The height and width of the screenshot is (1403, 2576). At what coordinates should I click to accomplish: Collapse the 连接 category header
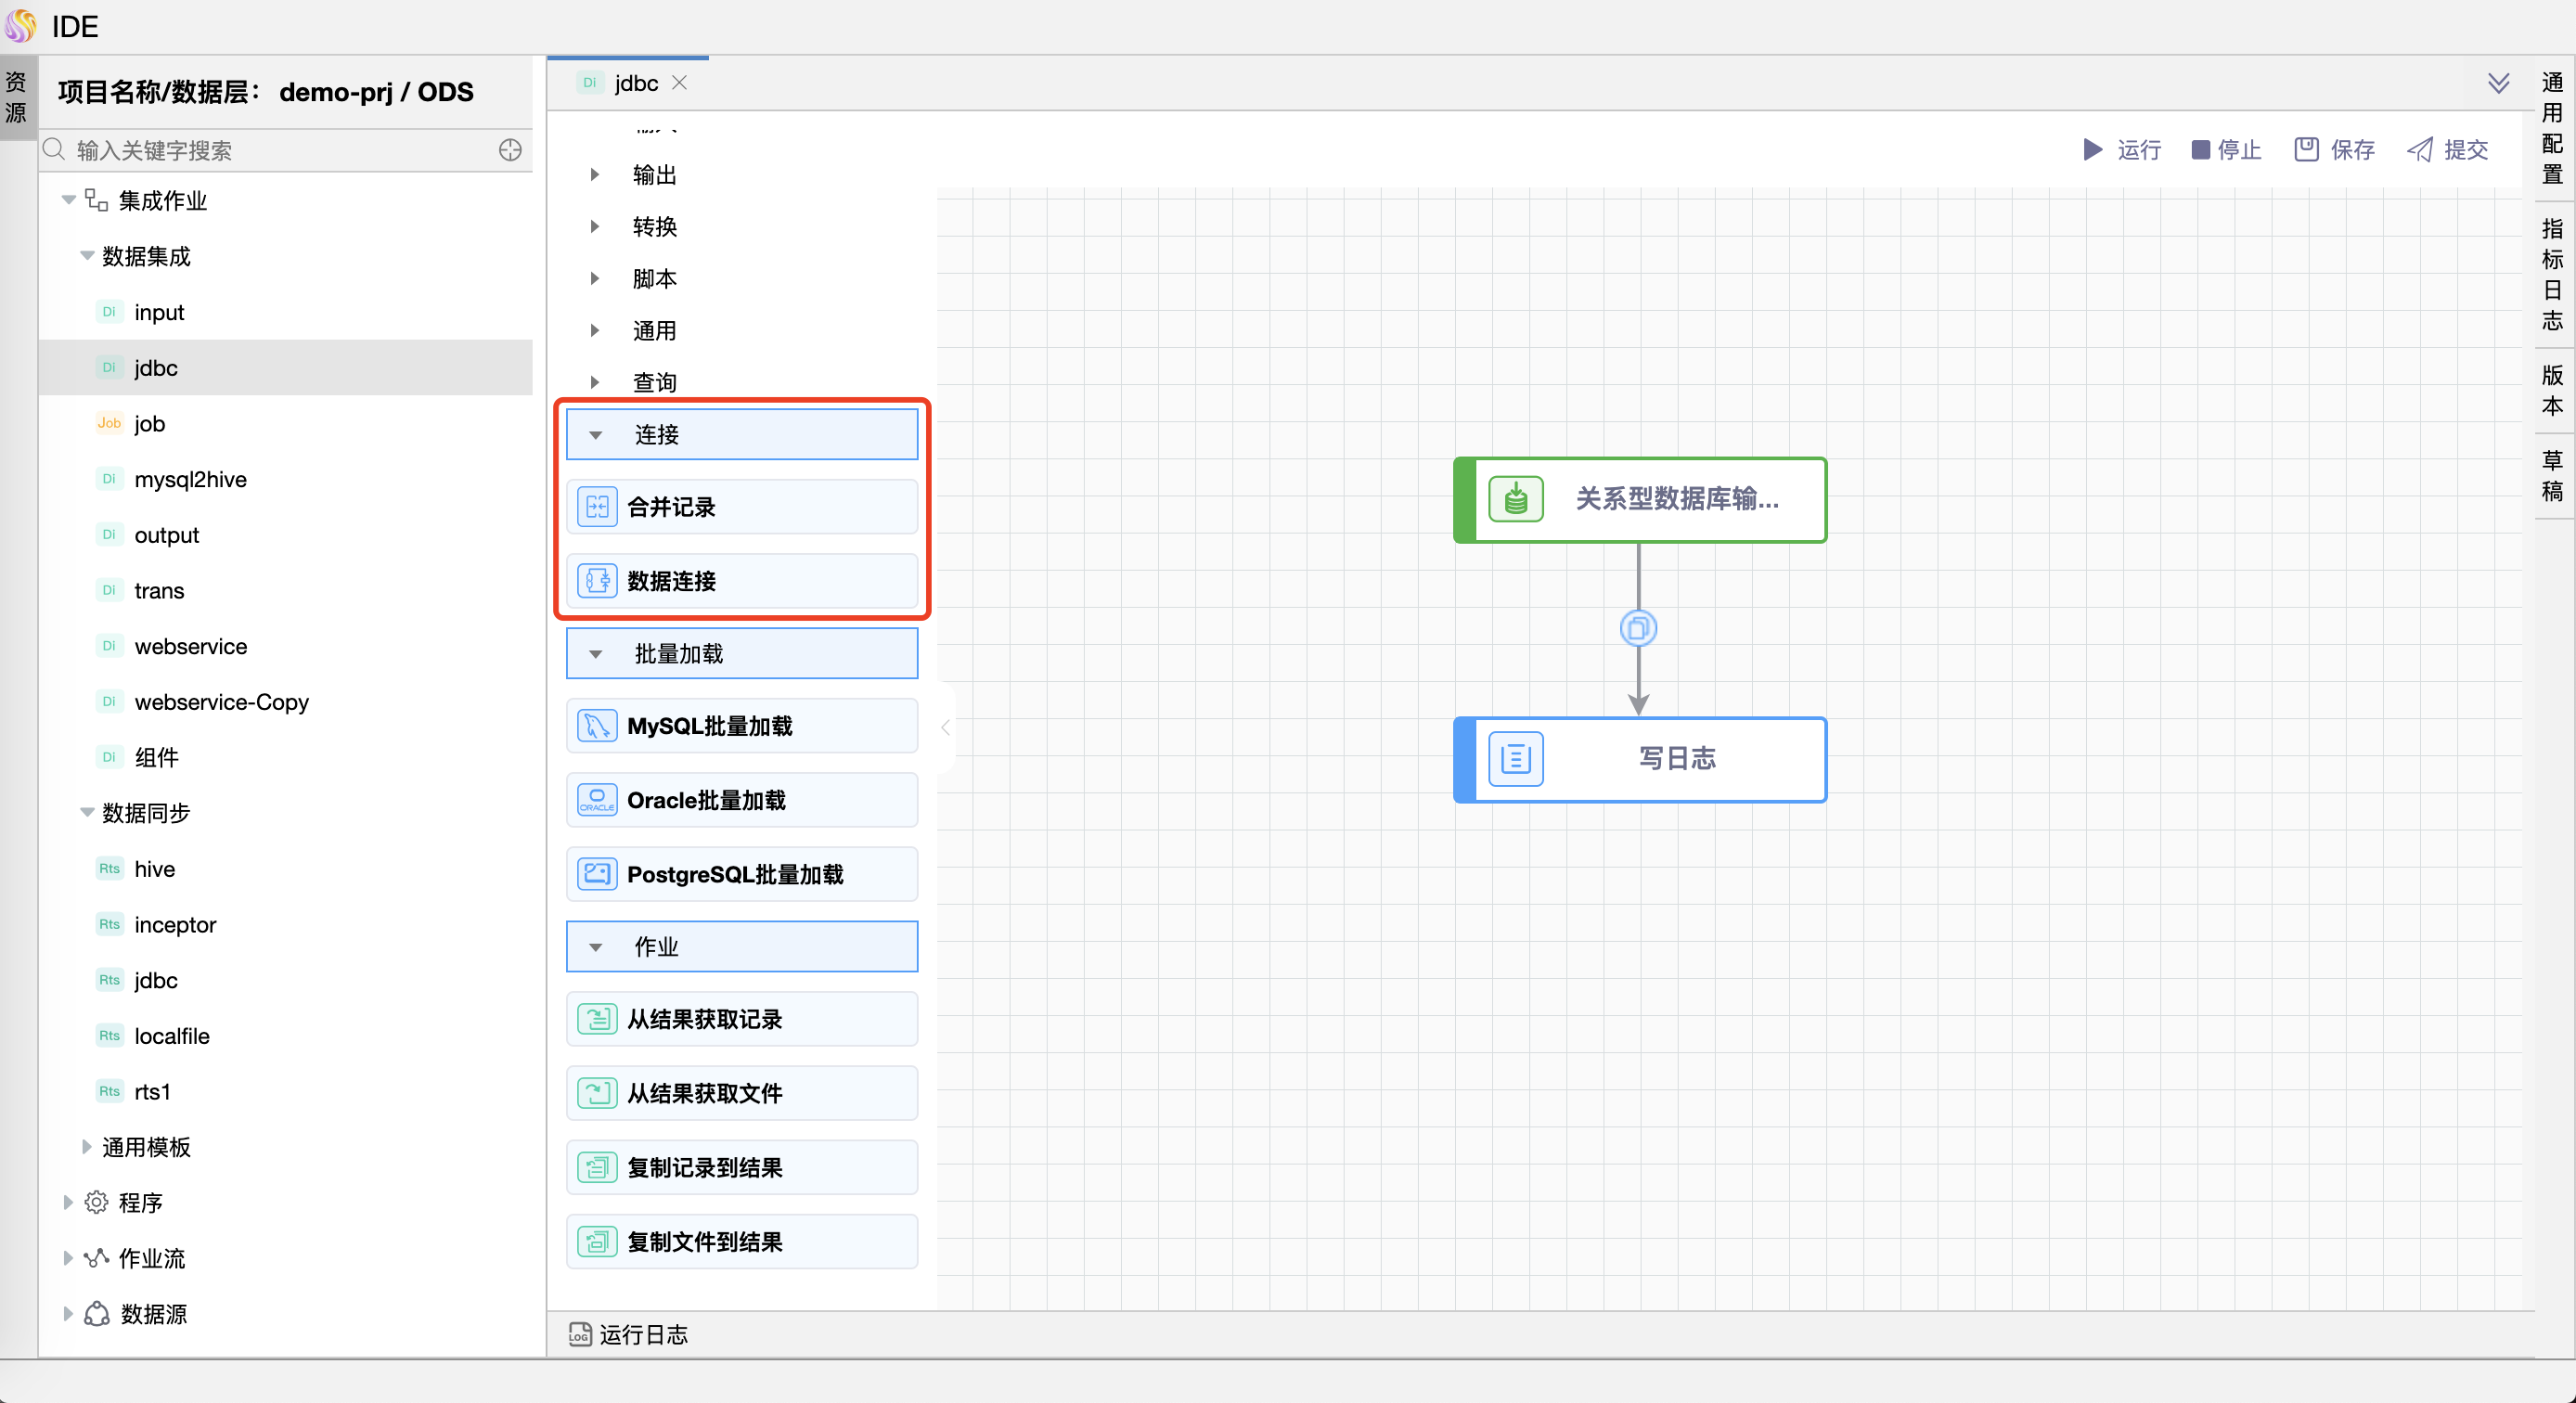pyautogui.click(x=596, y=435)
